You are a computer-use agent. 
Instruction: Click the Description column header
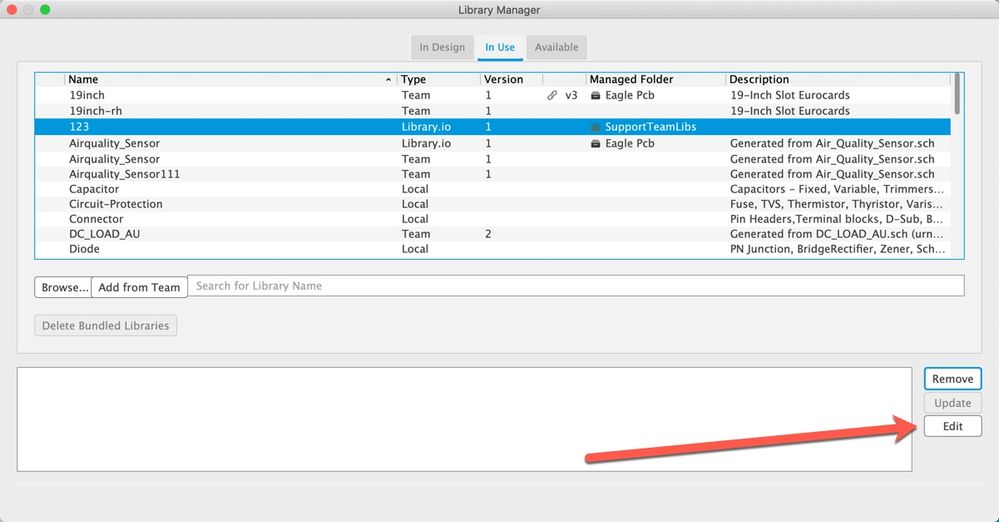(x=837, y=80)
